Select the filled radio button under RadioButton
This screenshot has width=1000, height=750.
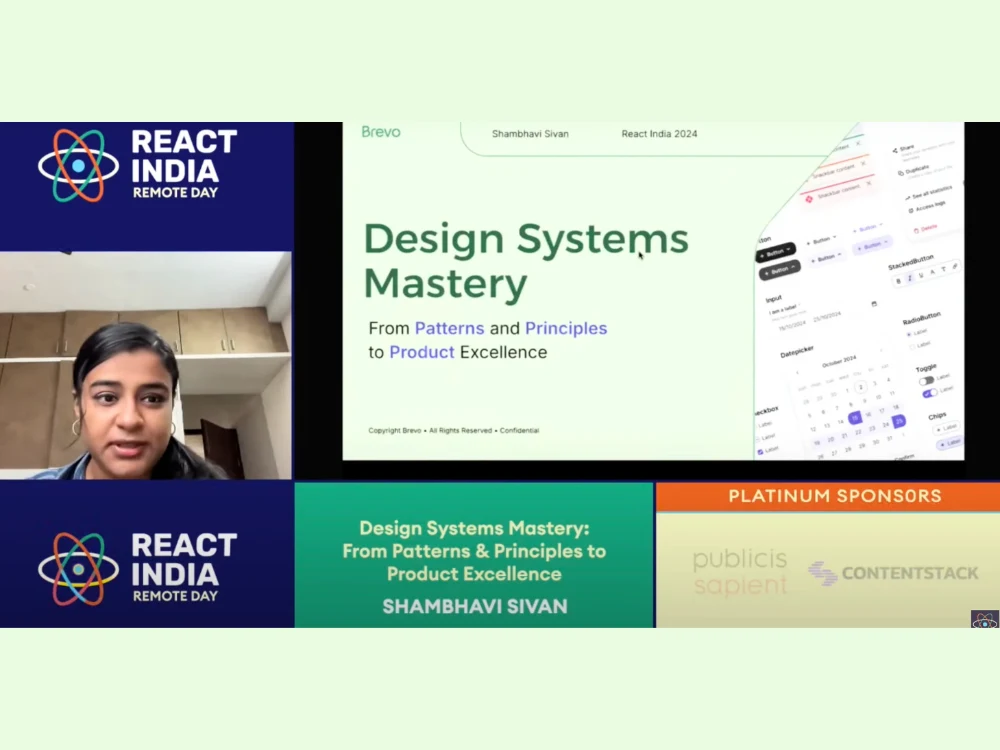(909, 334)
